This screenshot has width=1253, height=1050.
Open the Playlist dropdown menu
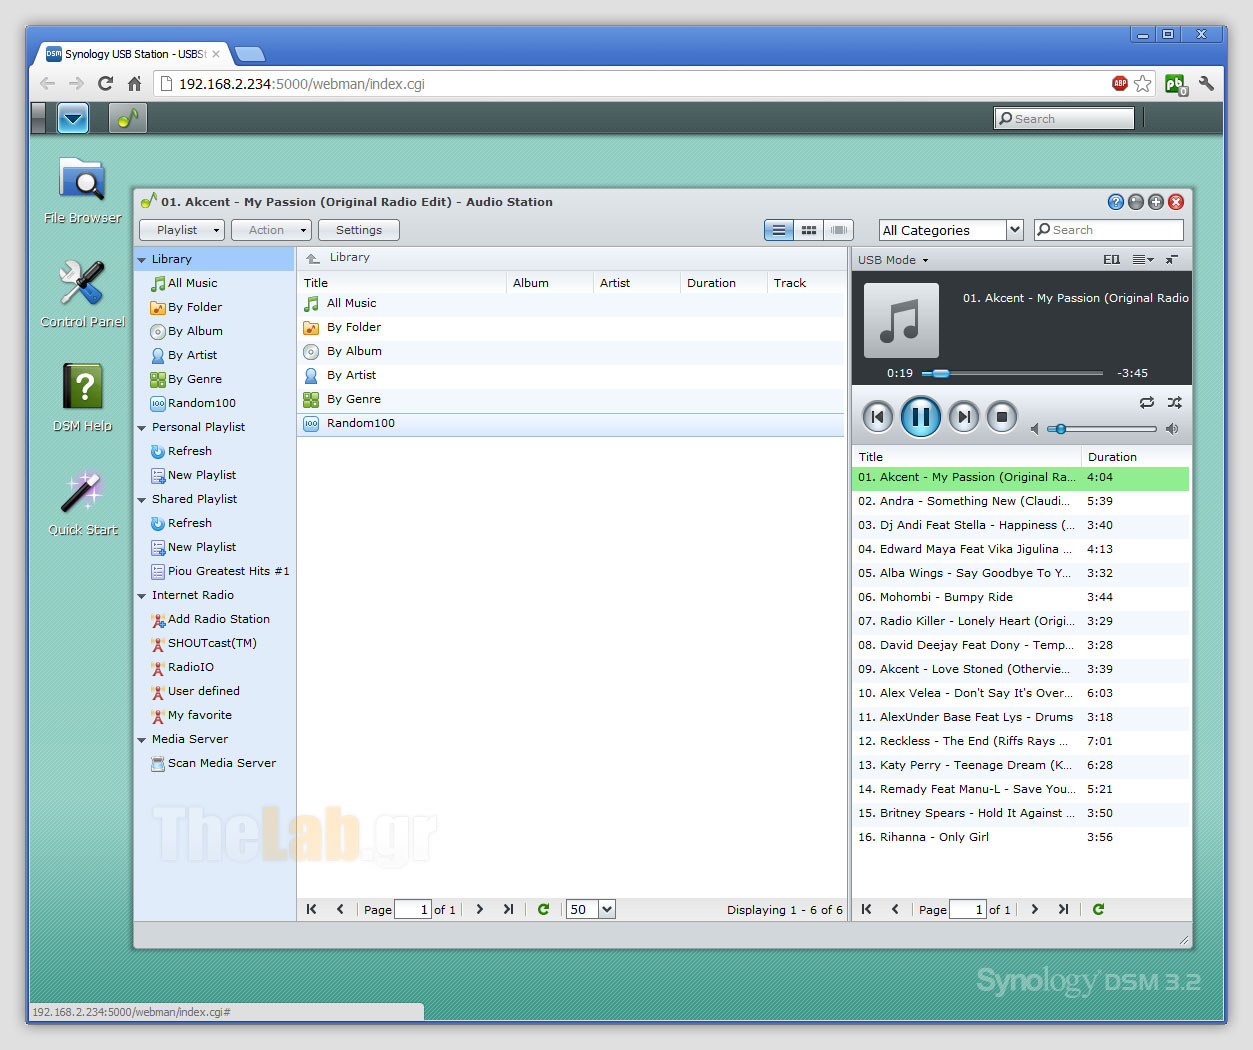point(182,230)
